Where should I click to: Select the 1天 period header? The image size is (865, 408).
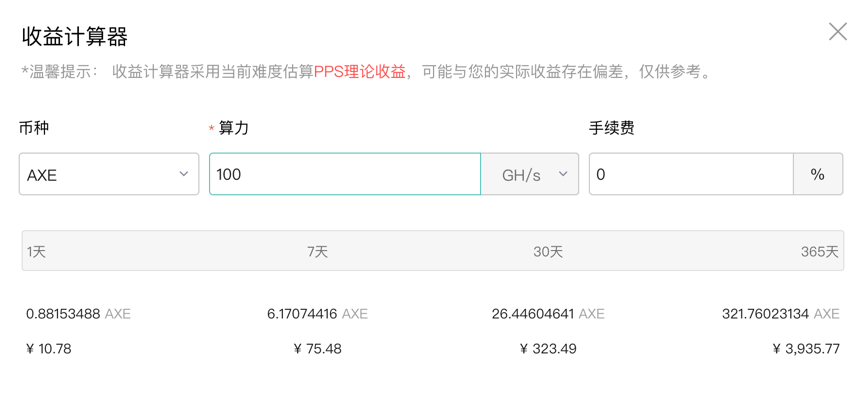tap(37, 252)
